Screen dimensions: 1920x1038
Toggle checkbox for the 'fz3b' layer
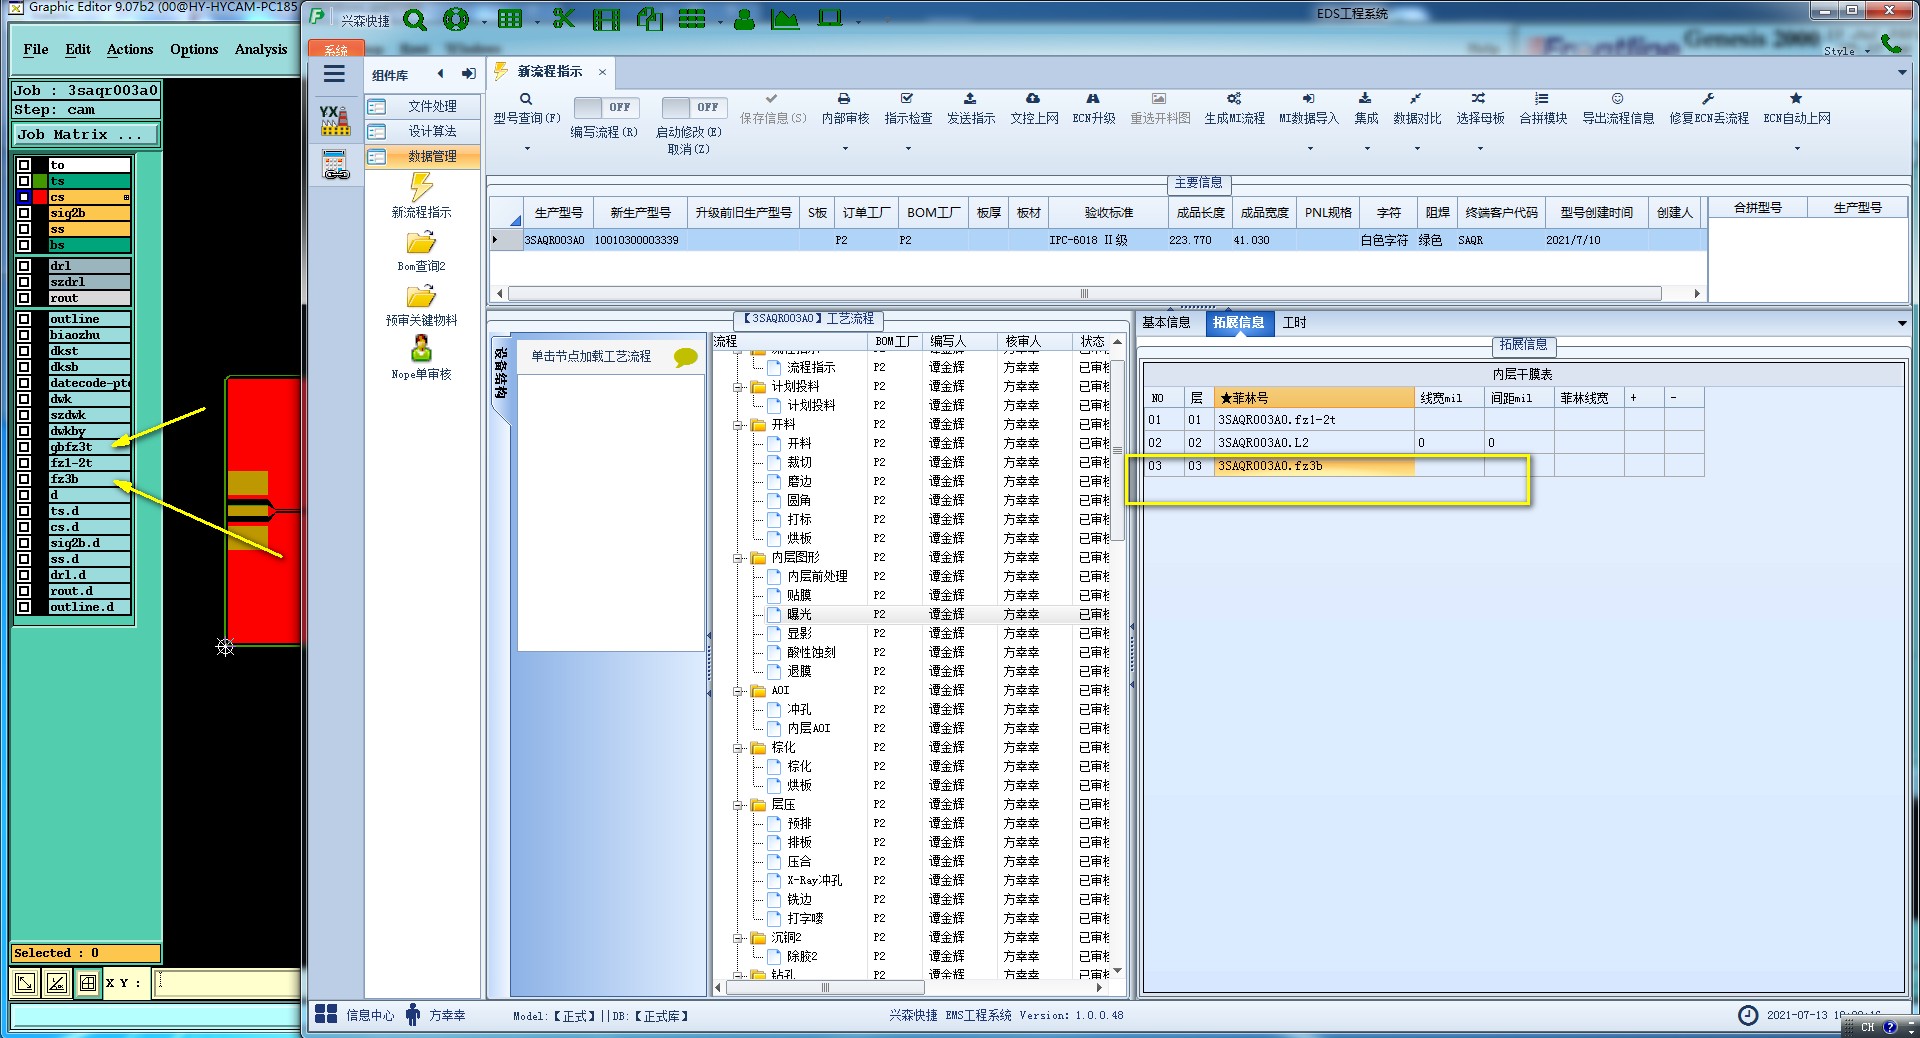pyautogui.click(x=24, y=479)
